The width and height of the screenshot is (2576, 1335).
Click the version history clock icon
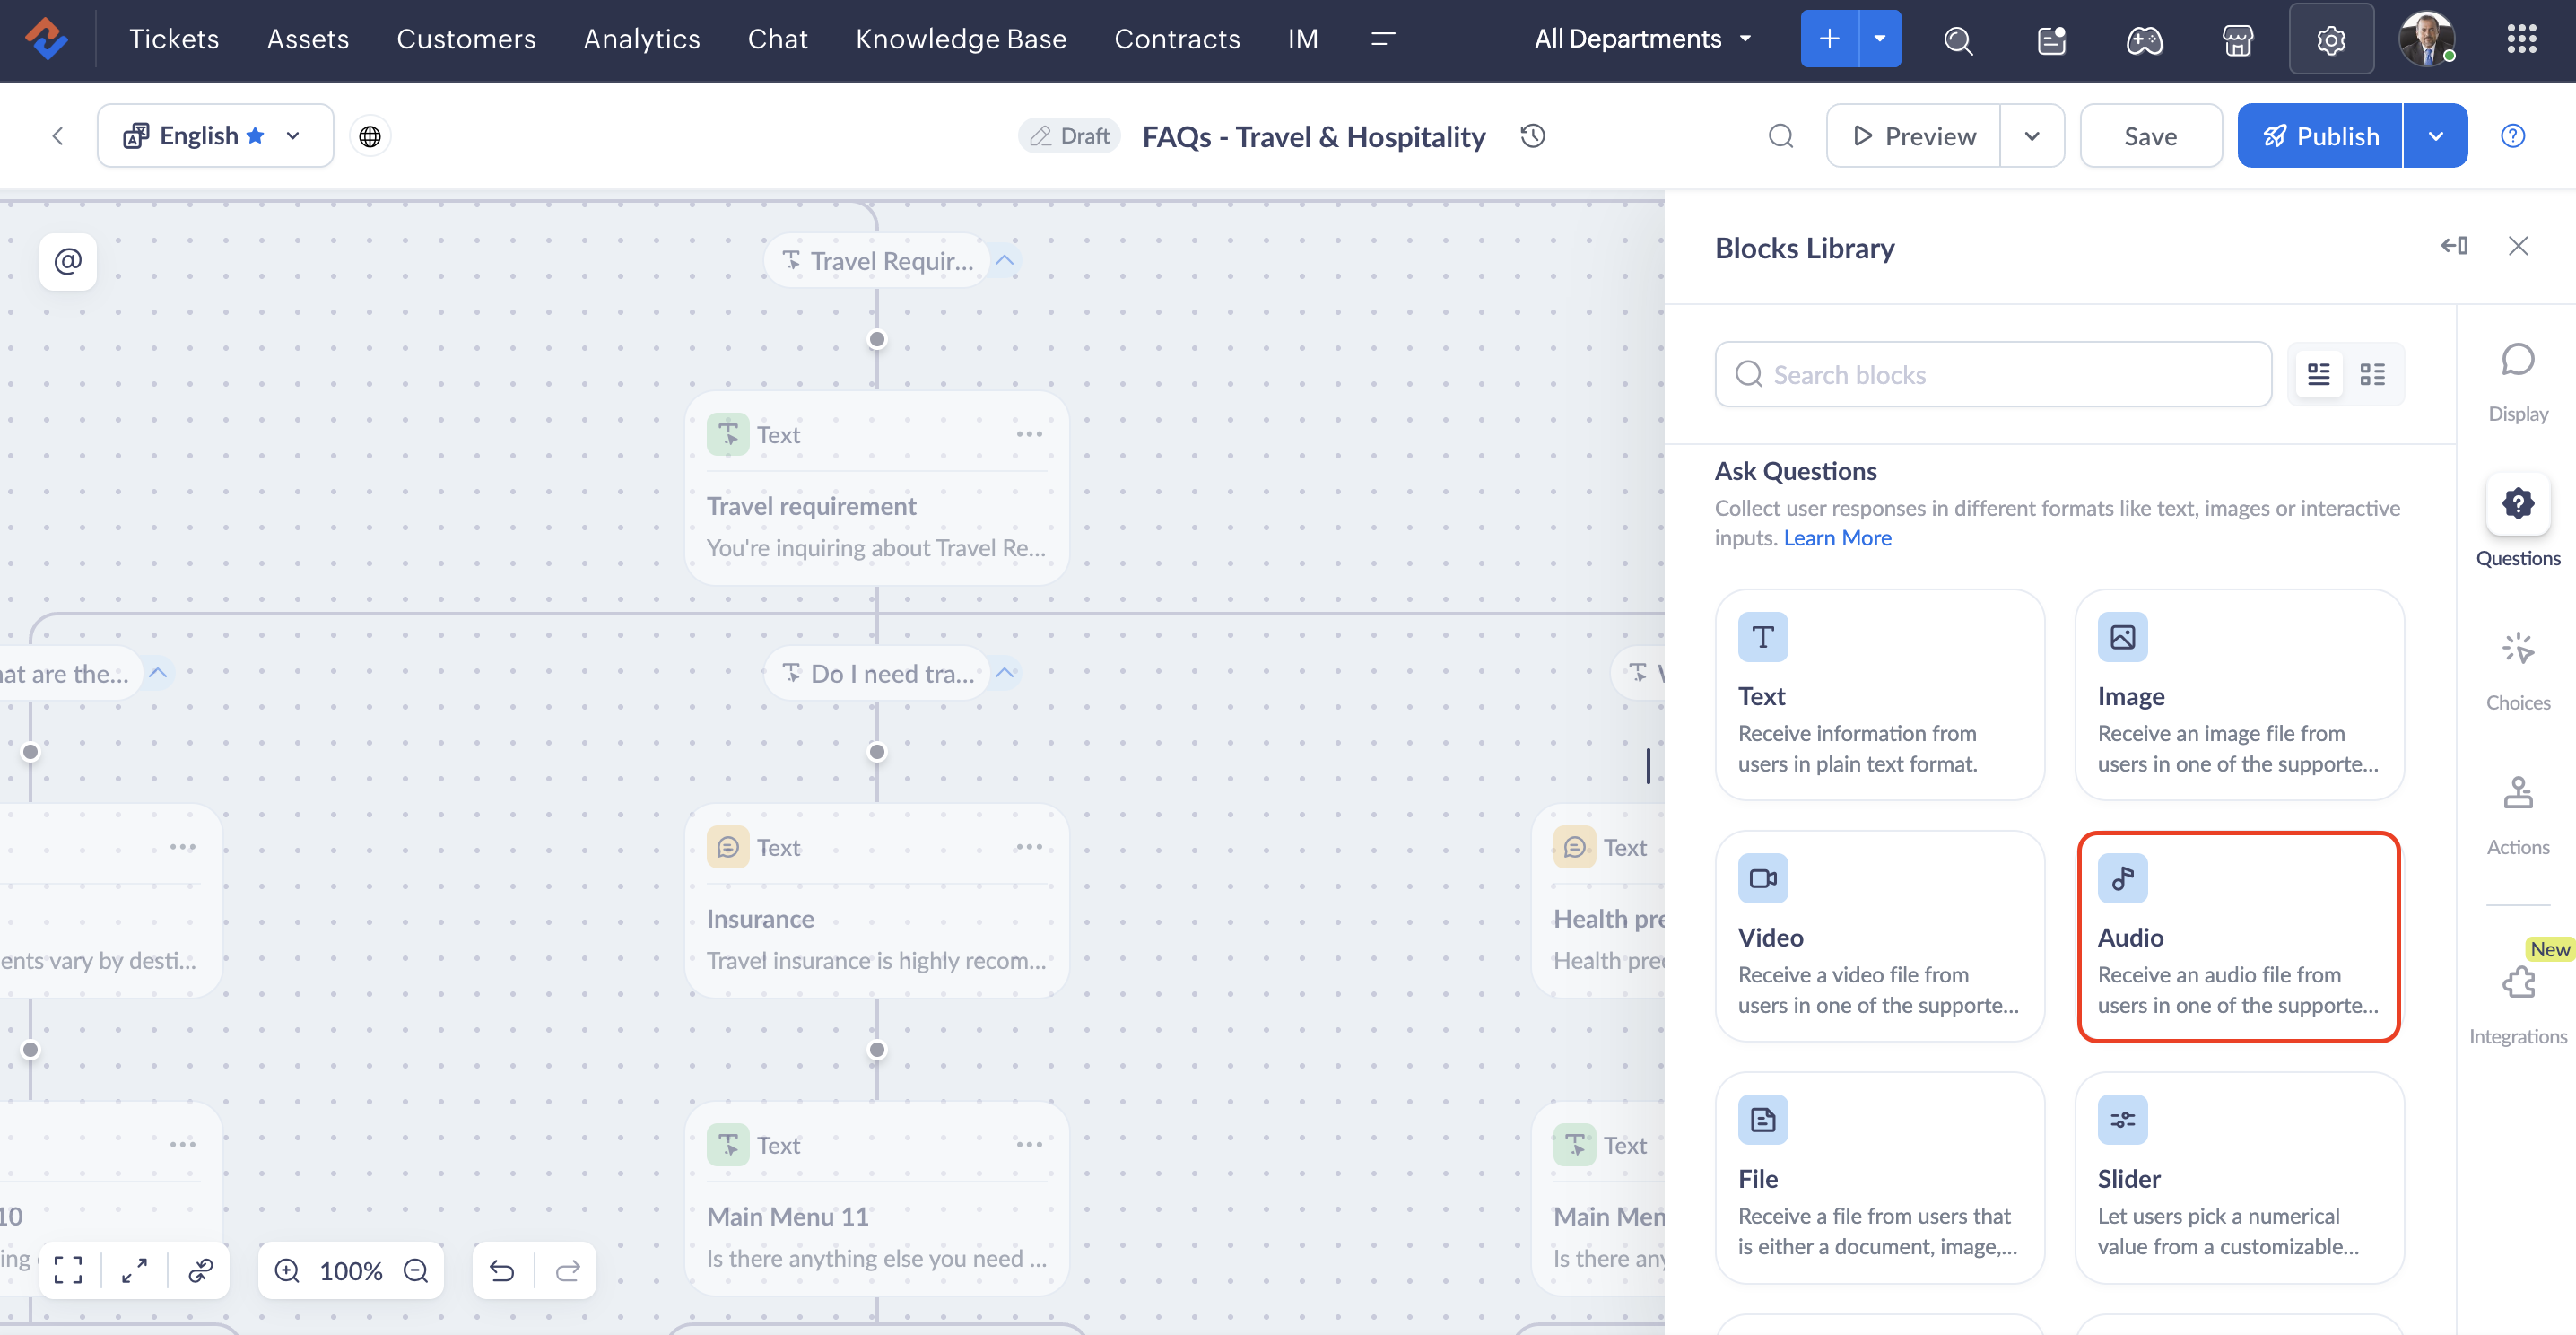point(1533,136)
